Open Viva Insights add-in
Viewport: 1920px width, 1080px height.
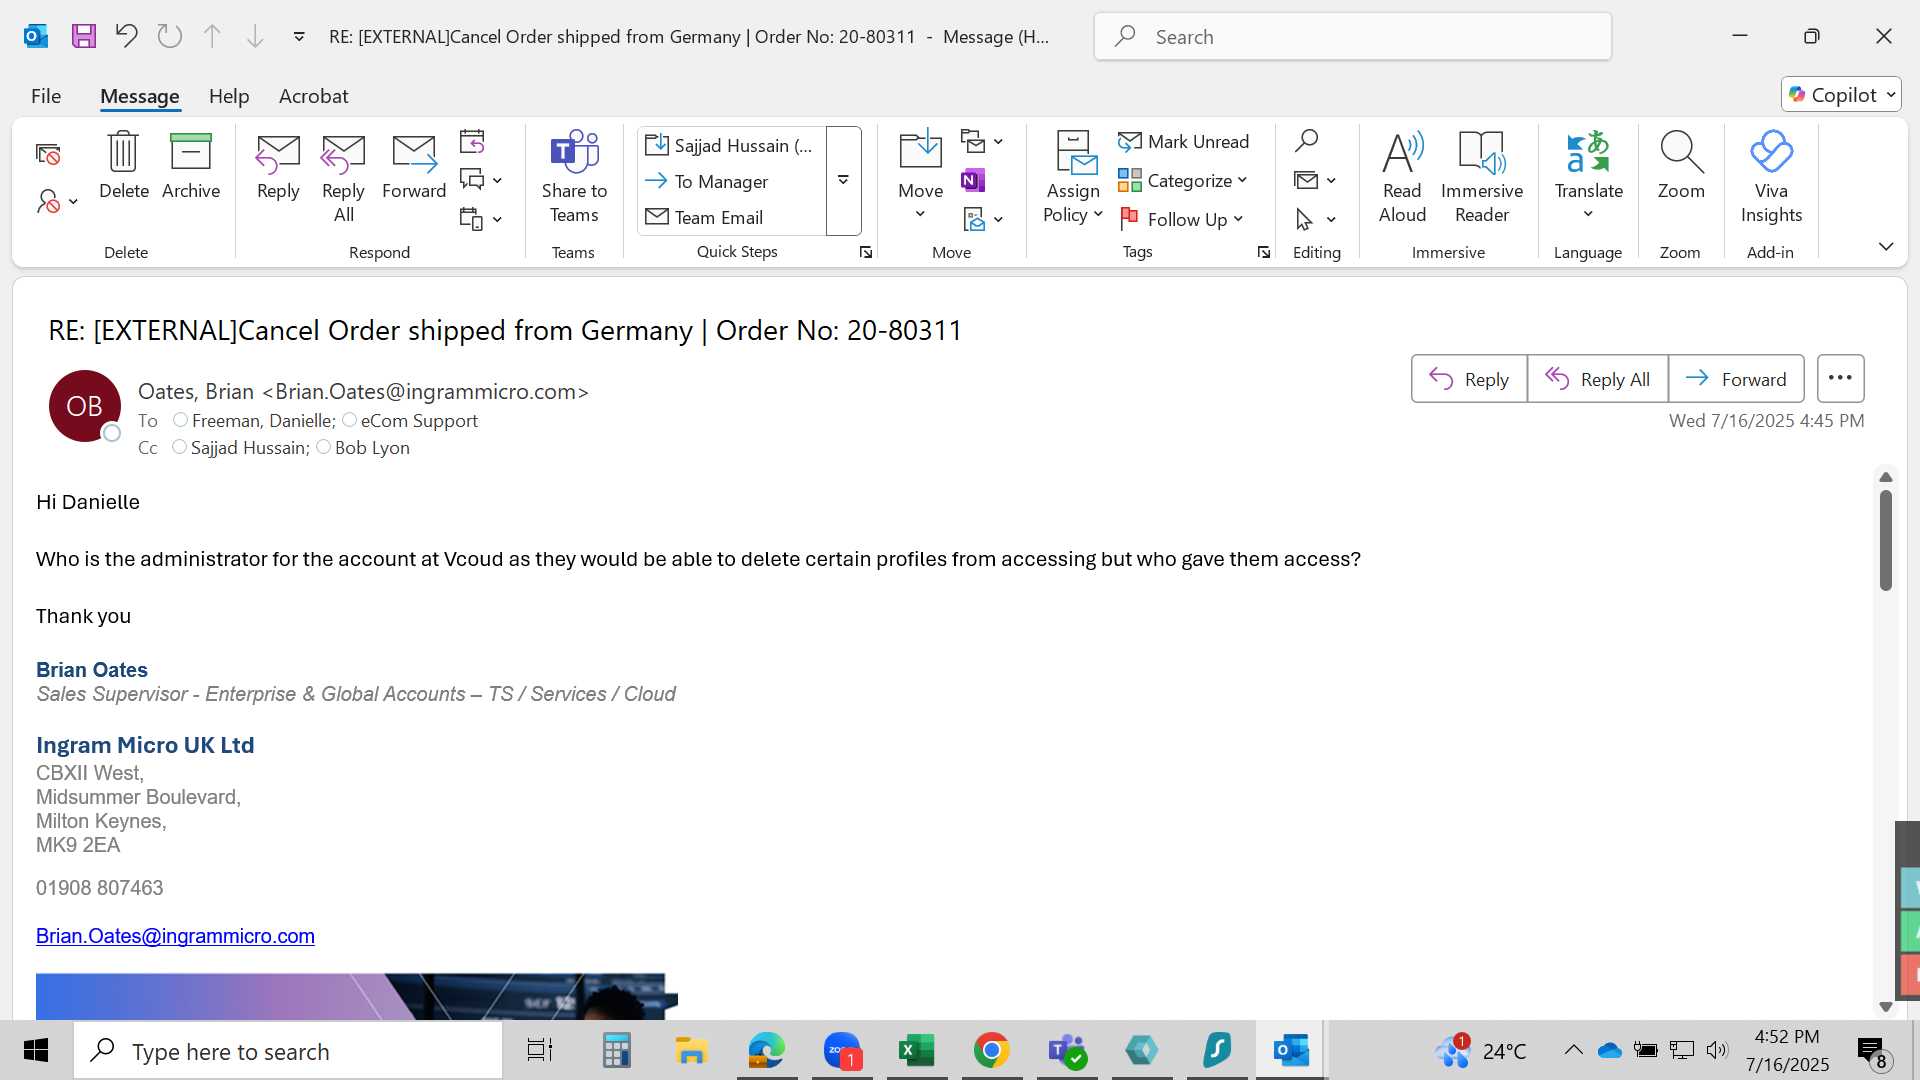[x=1771, y=178]
